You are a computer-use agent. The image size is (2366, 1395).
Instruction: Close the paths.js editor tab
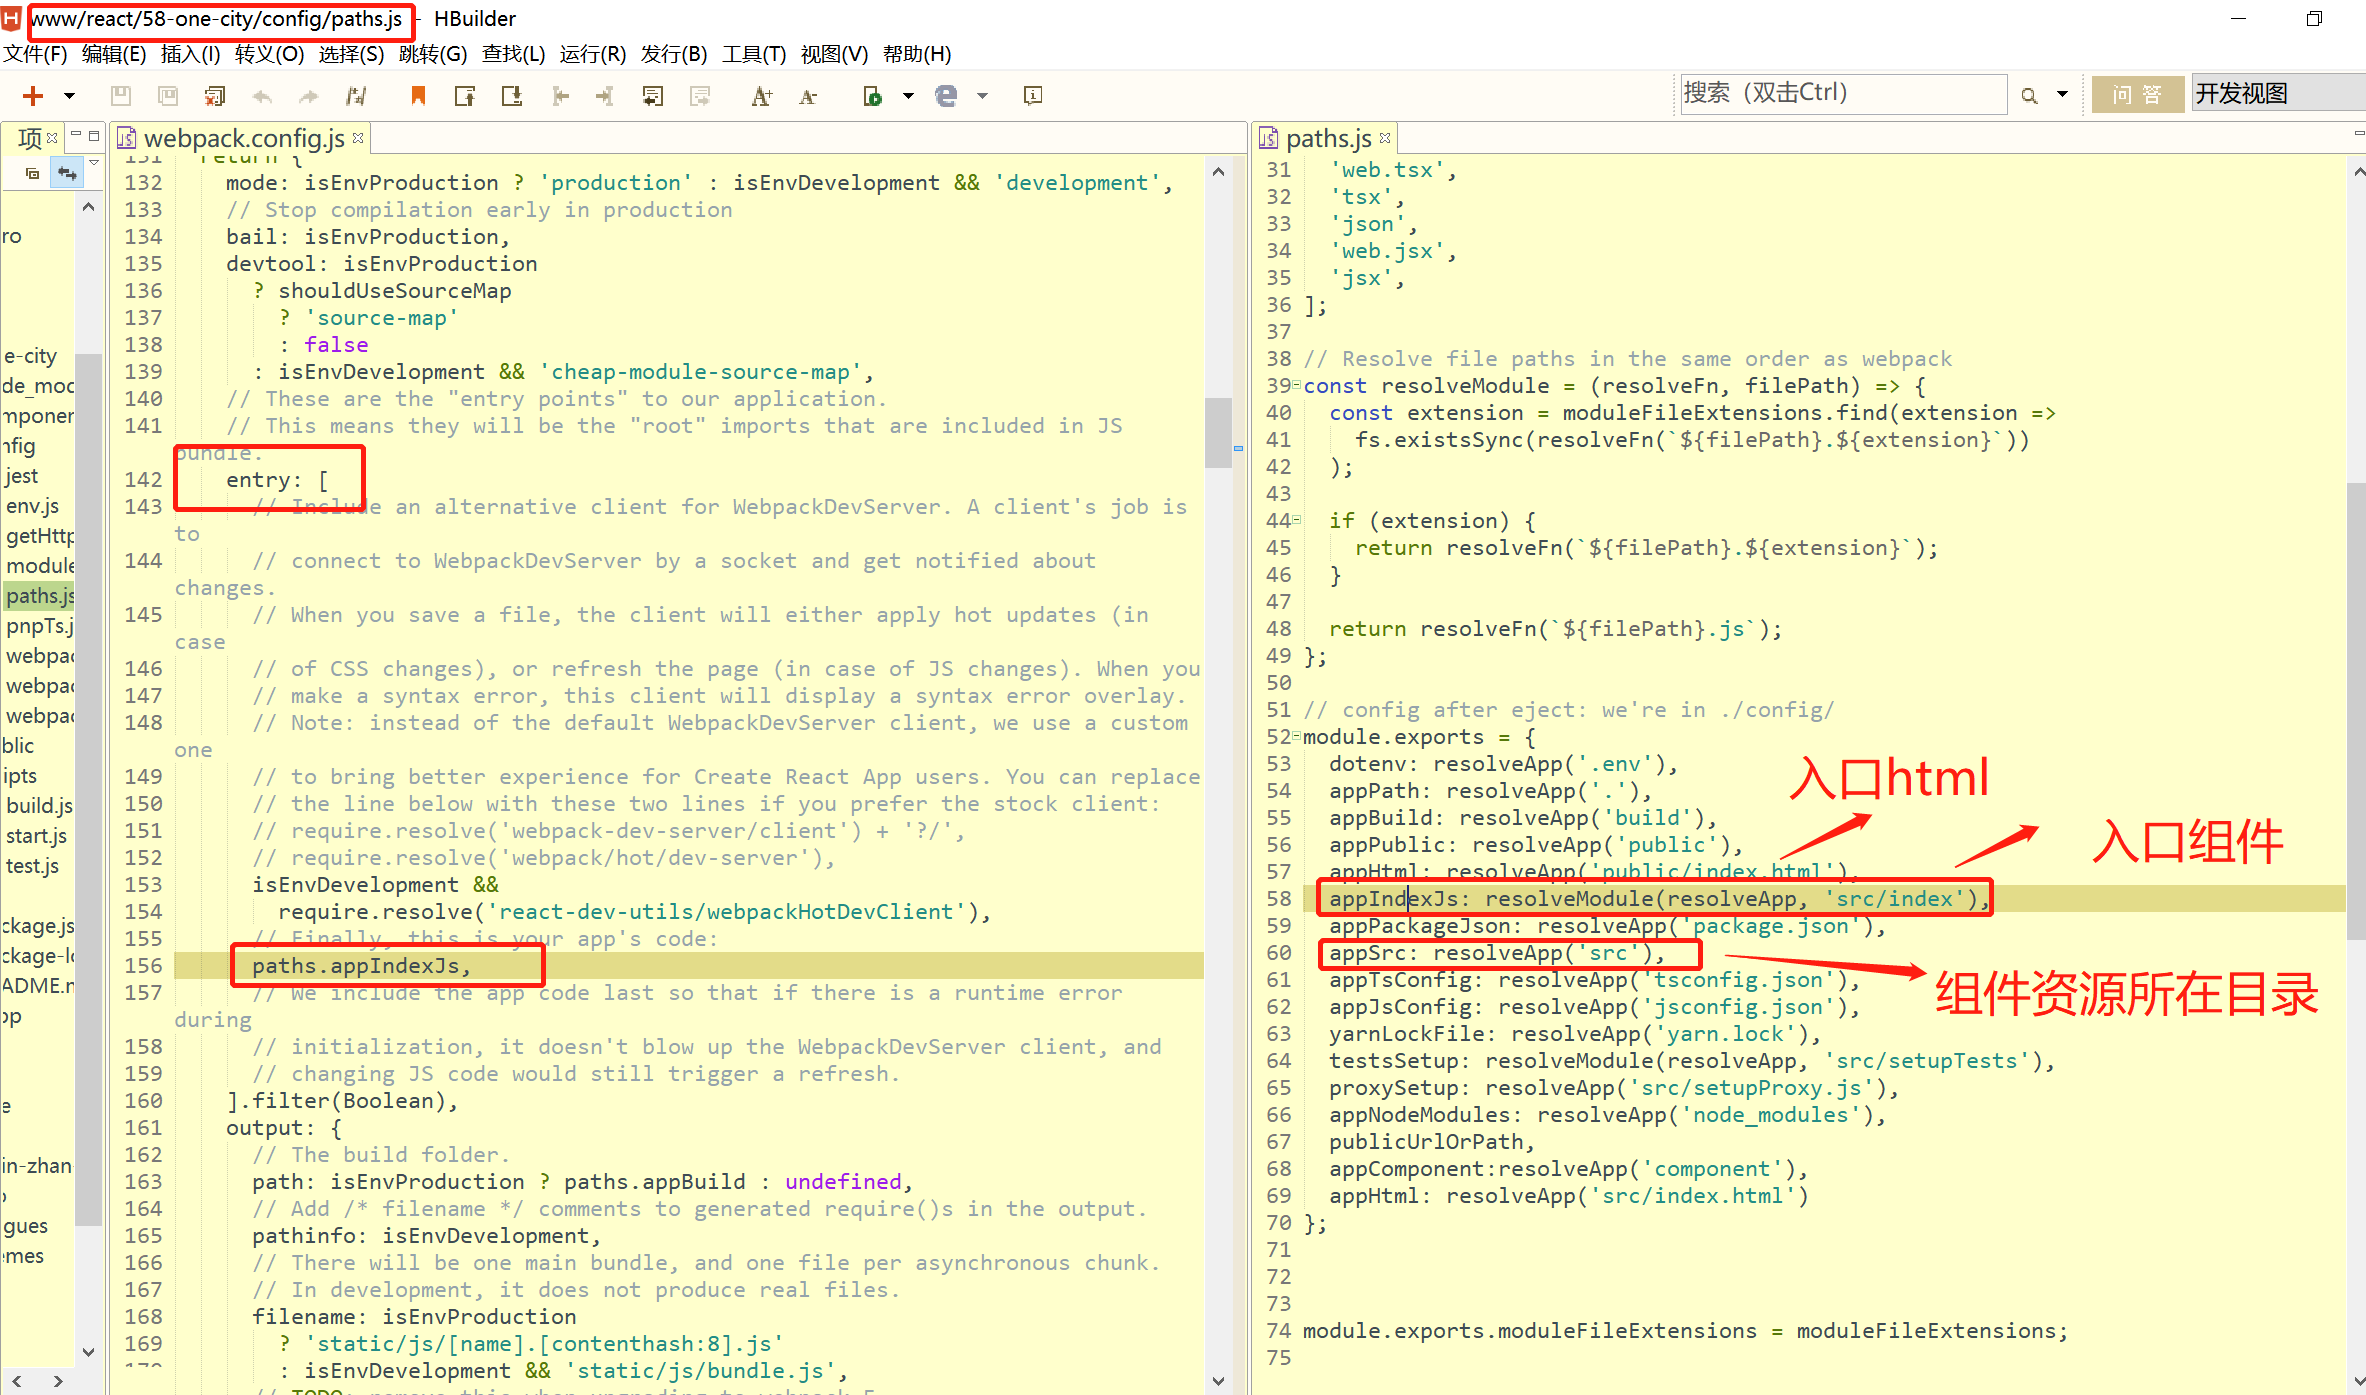click(x=1385, y=137)
